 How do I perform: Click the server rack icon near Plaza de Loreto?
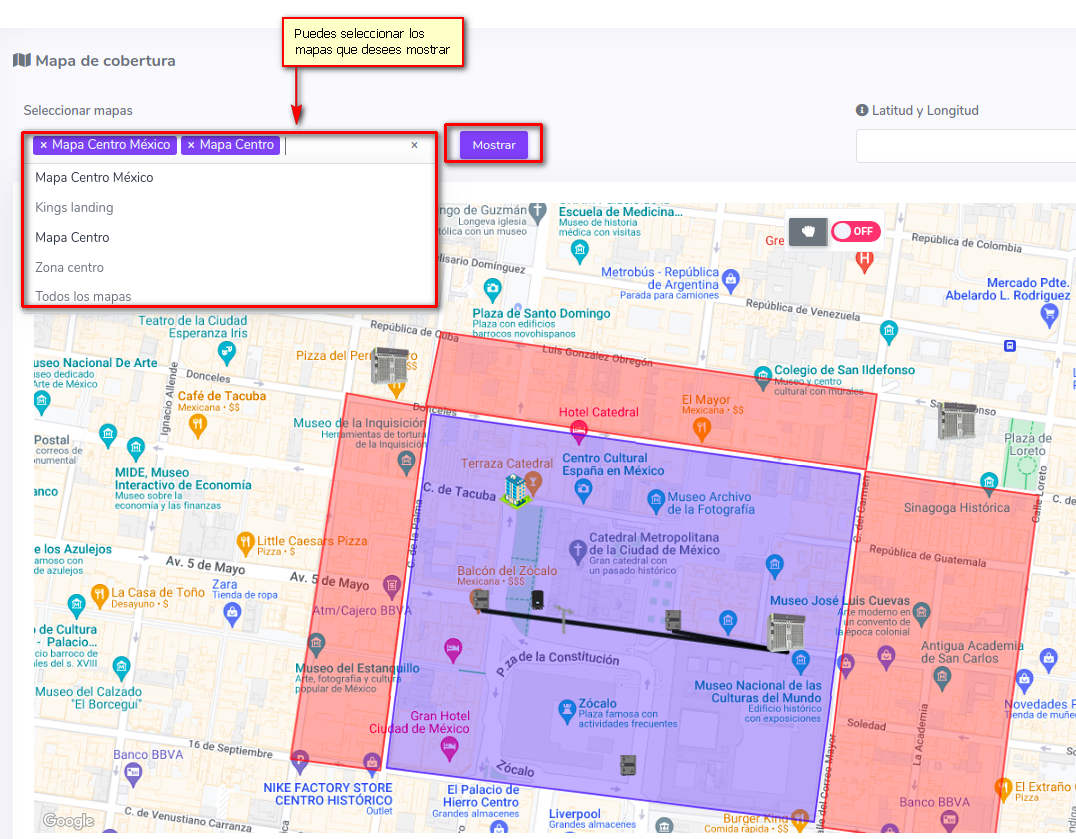[956, 420]
